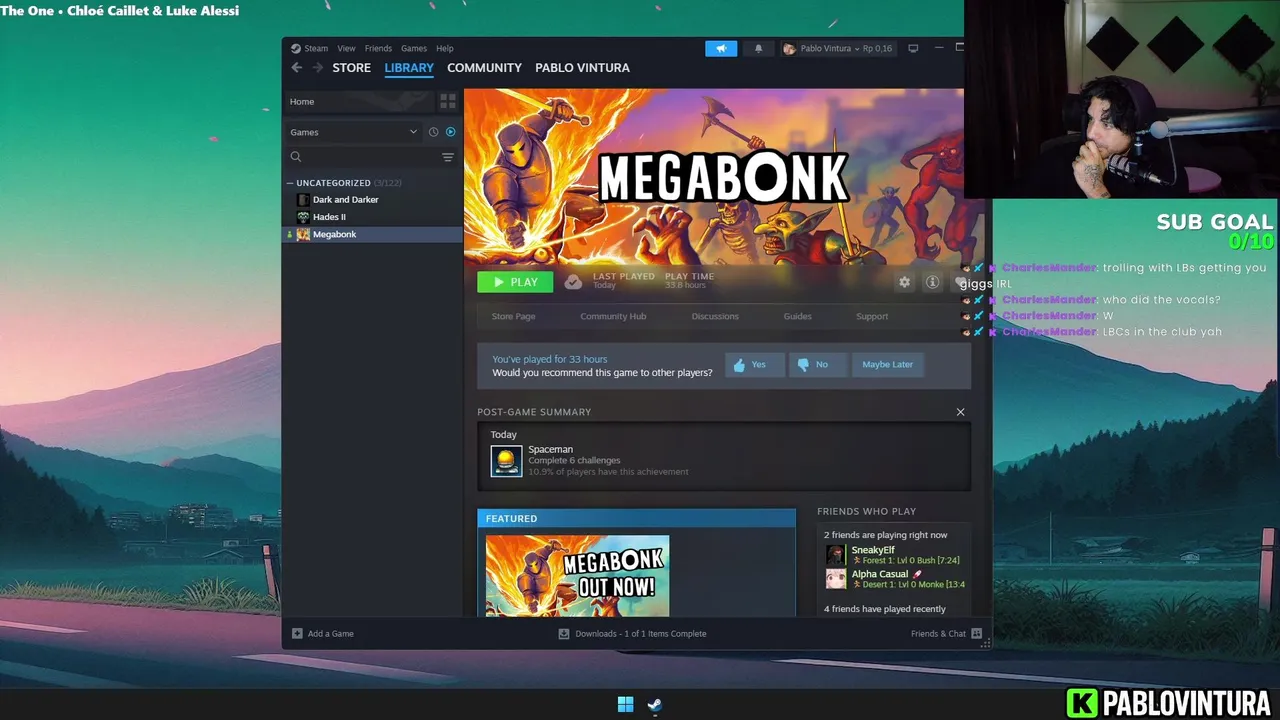Open Downloads 1 of 1 Items Complete

(641, 634)
